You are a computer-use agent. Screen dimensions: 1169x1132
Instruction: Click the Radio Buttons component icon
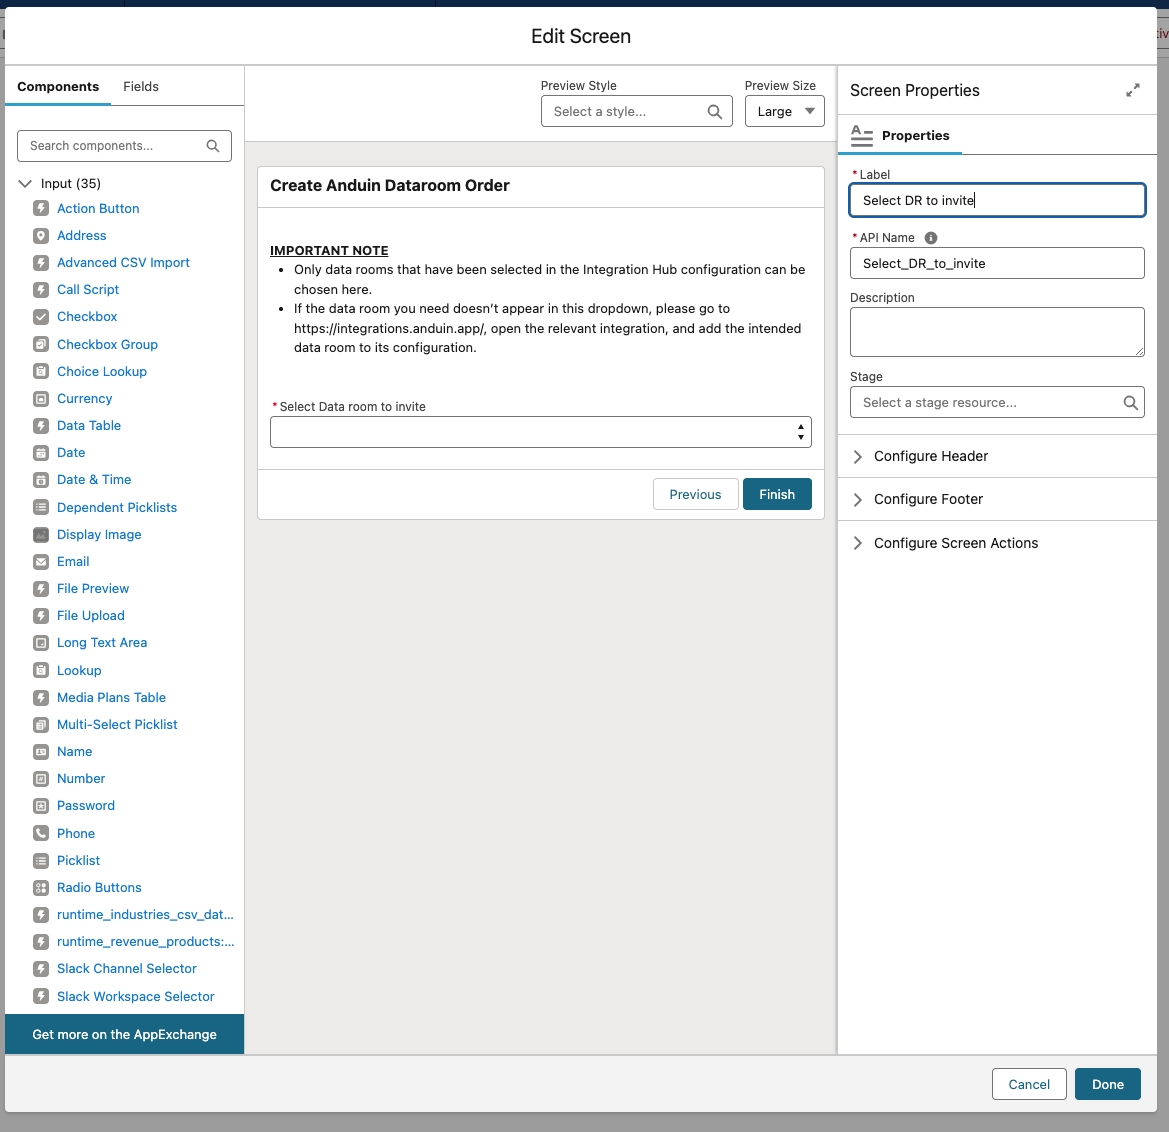pos(41,887)
